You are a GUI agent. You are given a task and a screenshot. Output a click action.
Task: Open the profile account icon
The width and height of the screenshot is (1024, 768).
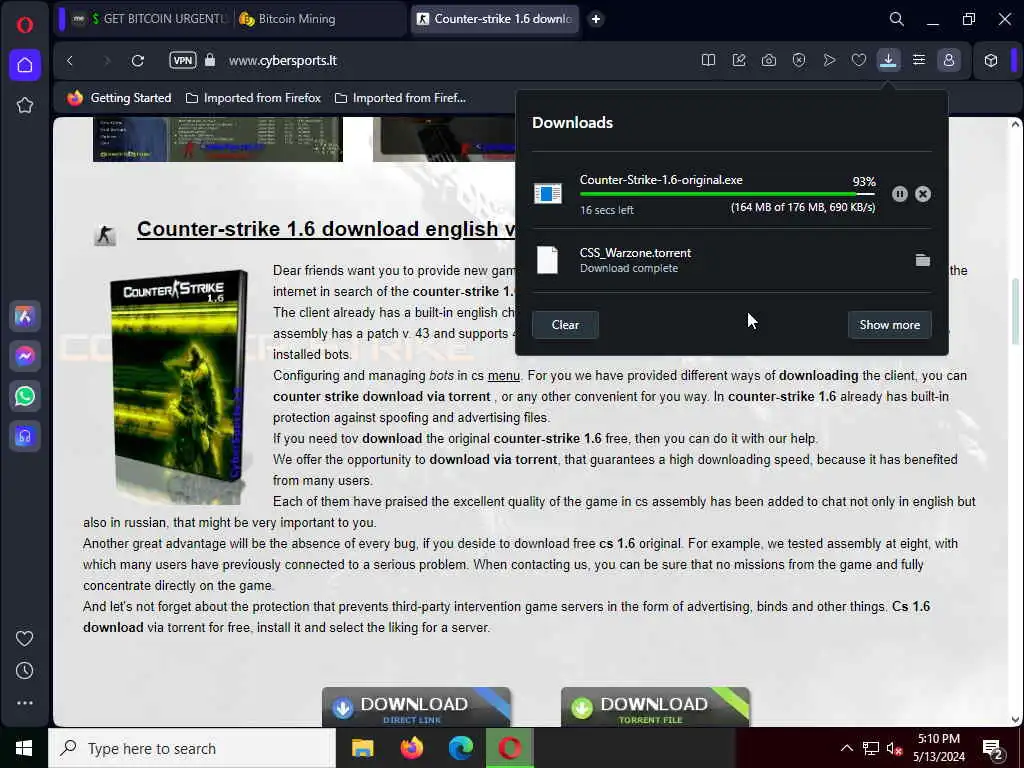pos(949,61)
